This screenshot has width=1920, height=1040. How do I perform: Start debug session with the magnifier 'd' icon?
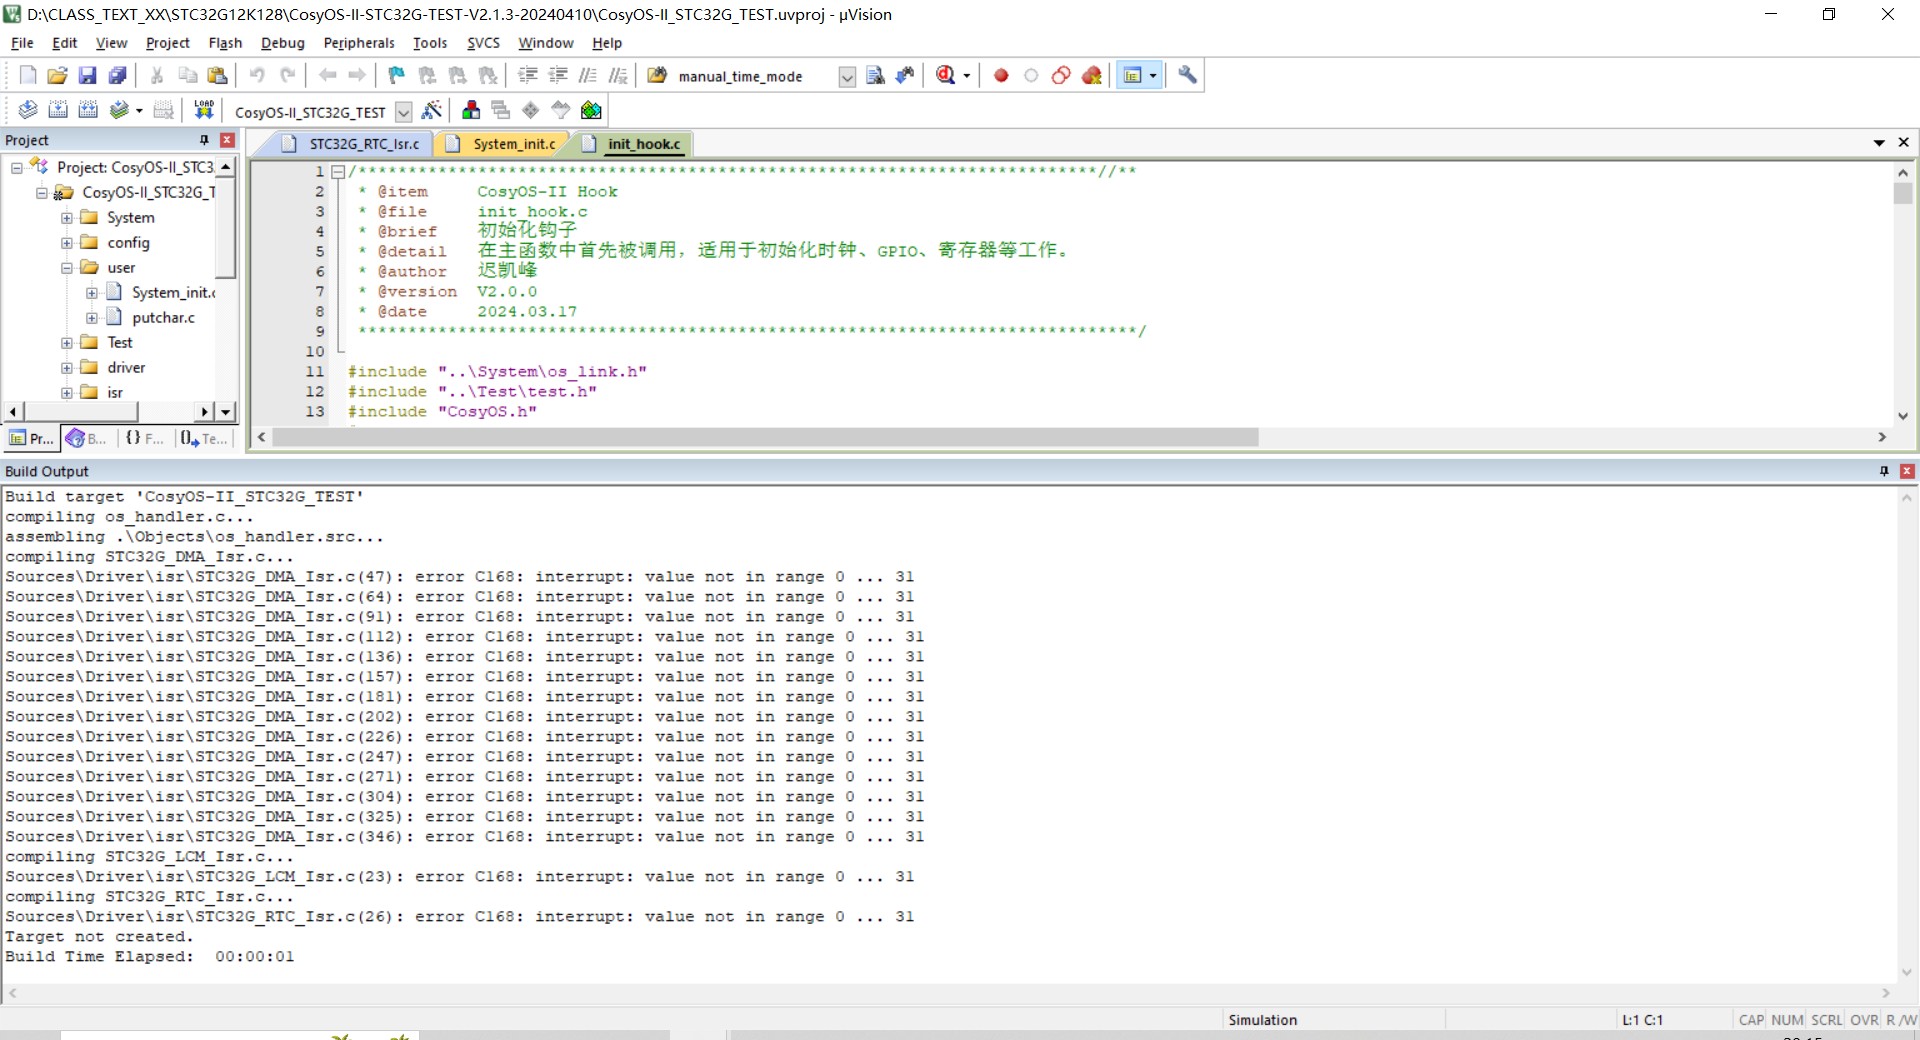point(946,76)
